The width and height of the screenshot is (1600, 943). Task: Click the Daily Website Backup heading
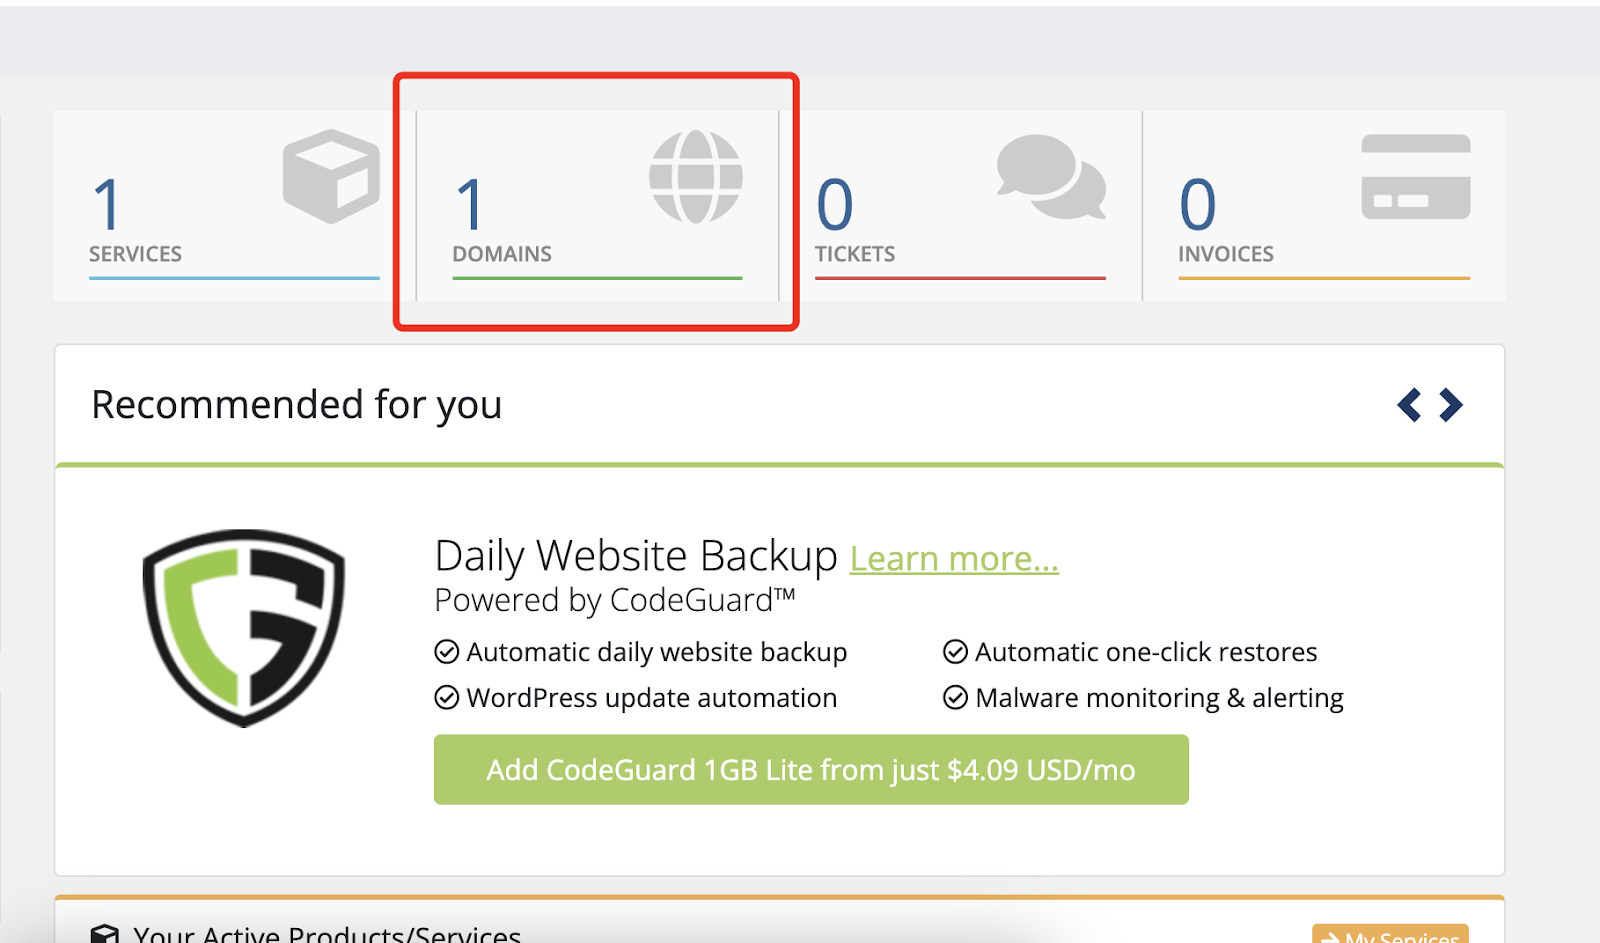click(x=636, y=556)
